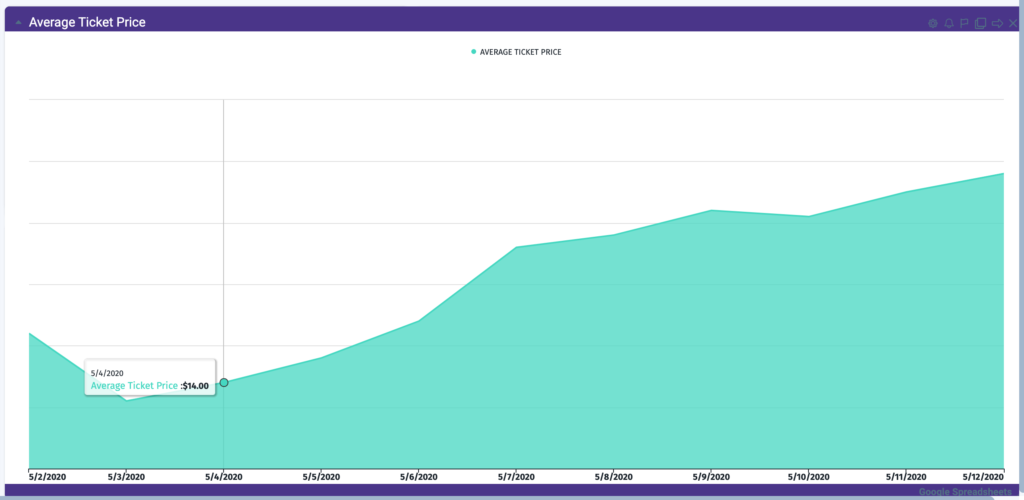Click the 5/2/2020 axis label

[x=47, y=477]
